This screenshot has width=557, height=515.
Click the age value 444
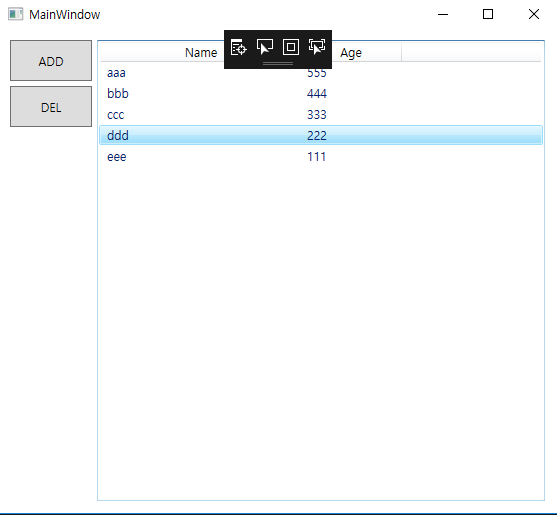pos(317,94)
